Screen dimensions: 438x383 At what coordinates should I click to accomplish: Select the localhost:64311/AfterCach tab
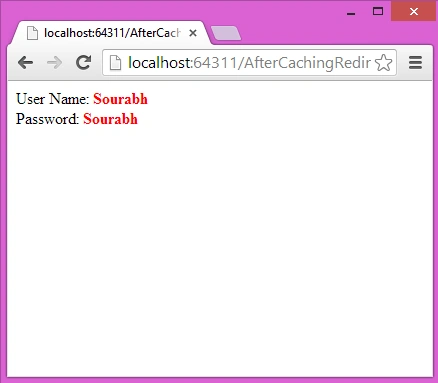pyautogui.click(x=112, y=33)
